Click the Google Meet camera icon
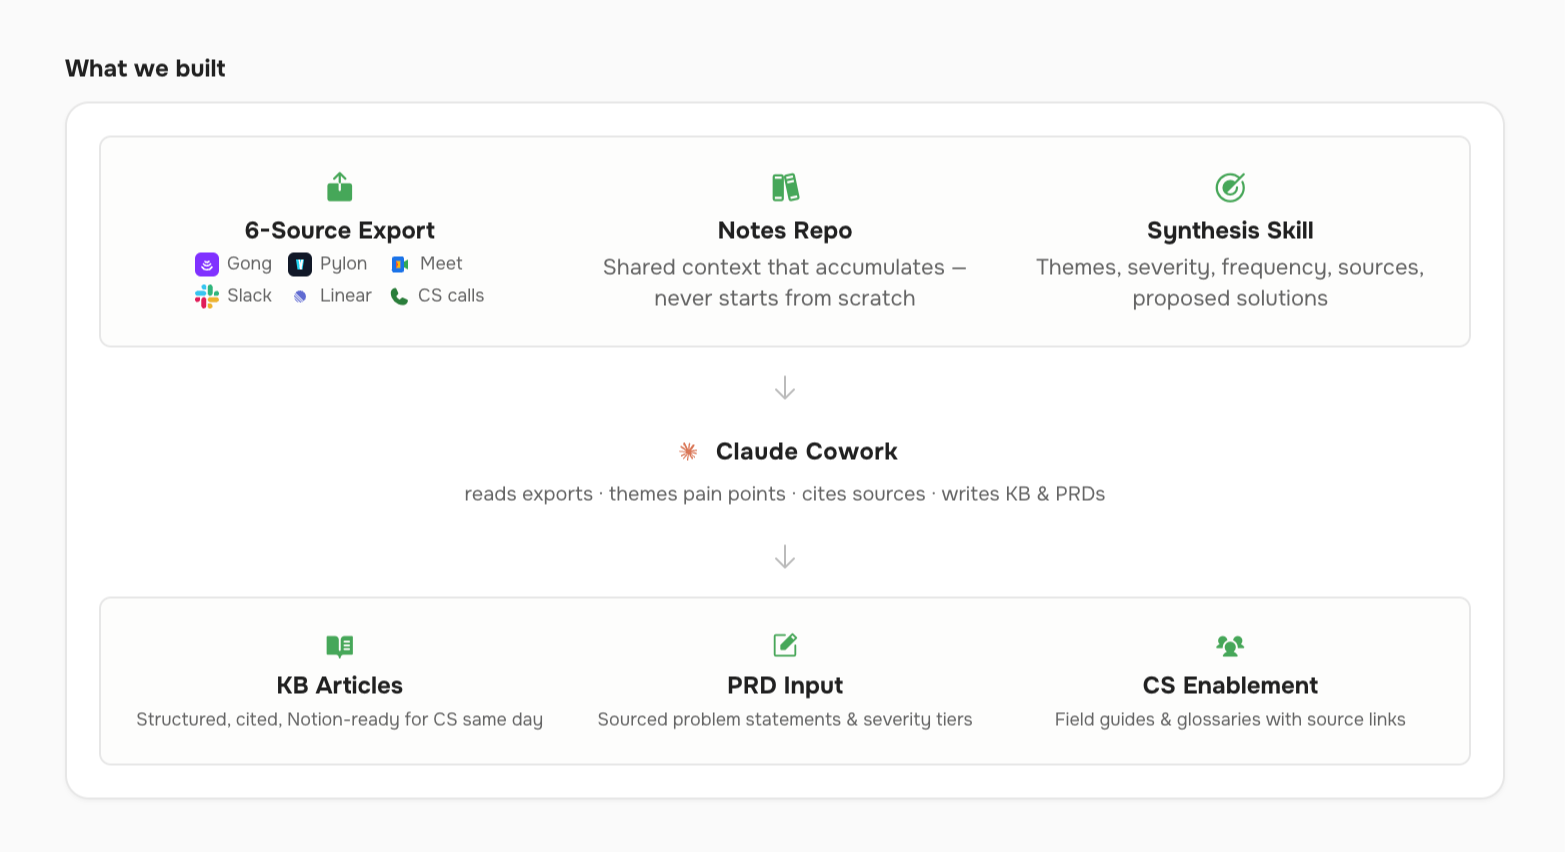The width and height of the screenshot is (1565, 852). pos(400,264)
